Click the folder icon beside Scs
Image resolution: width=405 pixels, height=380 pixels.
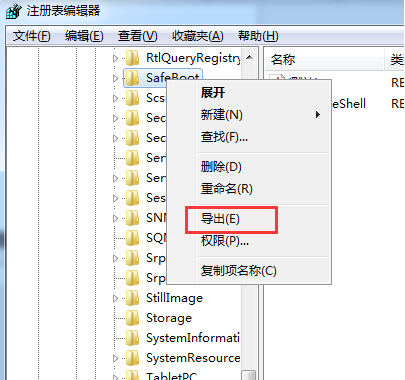[x=132, y=98]
